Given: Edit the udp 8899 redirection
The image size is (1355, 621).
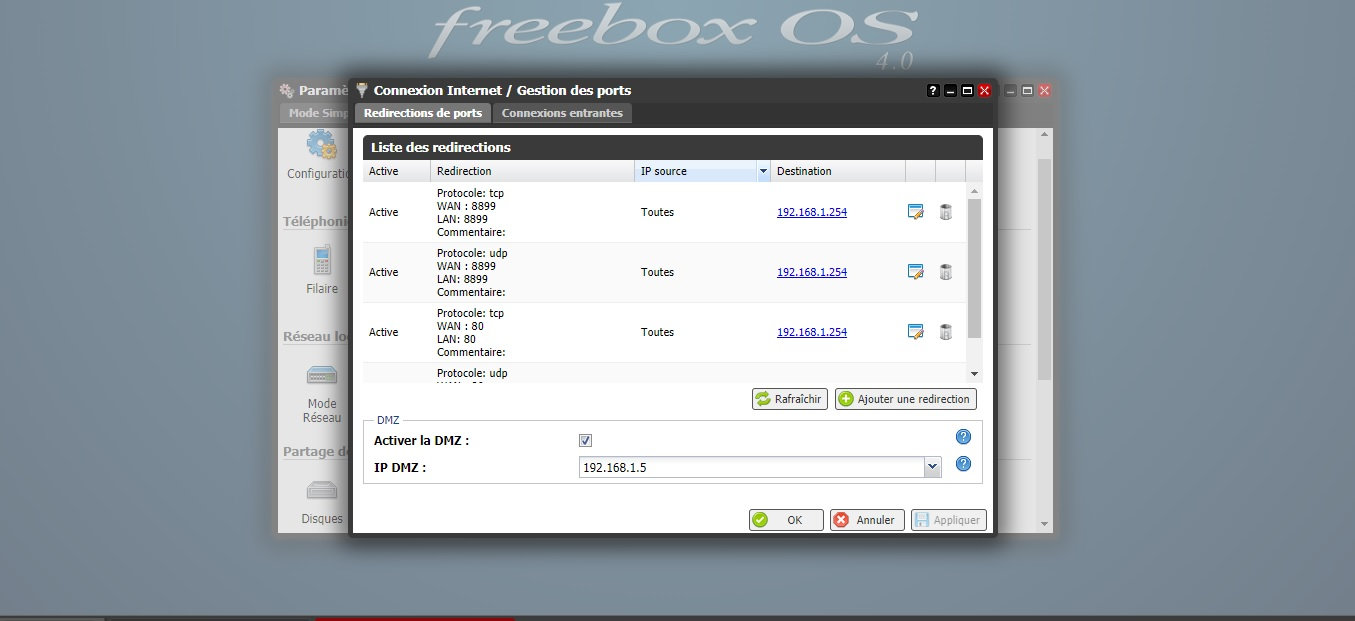Looking at the screenshot, I should [915, 272].
